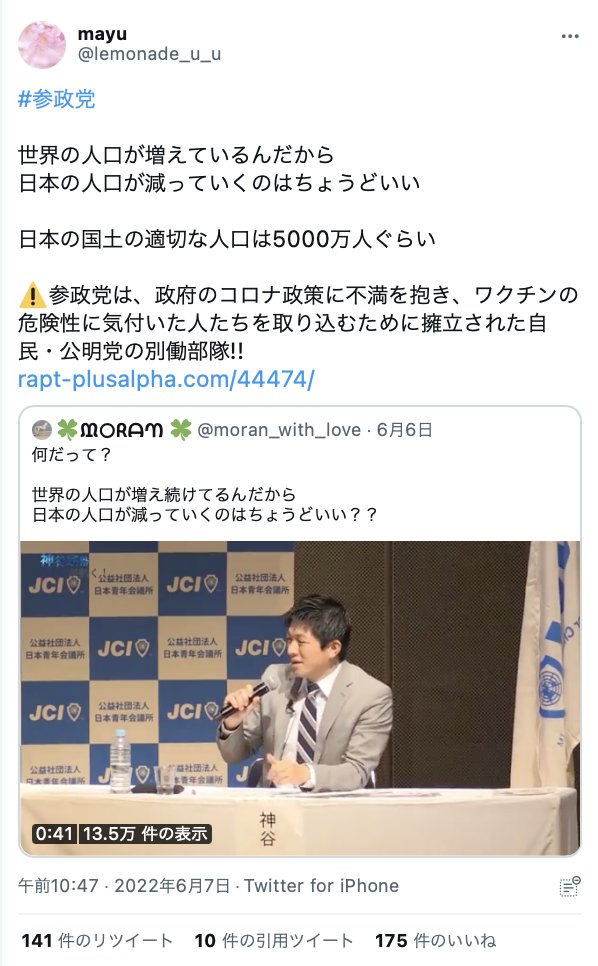Open the quoted tweet text 何だって？

coord(71,455)
